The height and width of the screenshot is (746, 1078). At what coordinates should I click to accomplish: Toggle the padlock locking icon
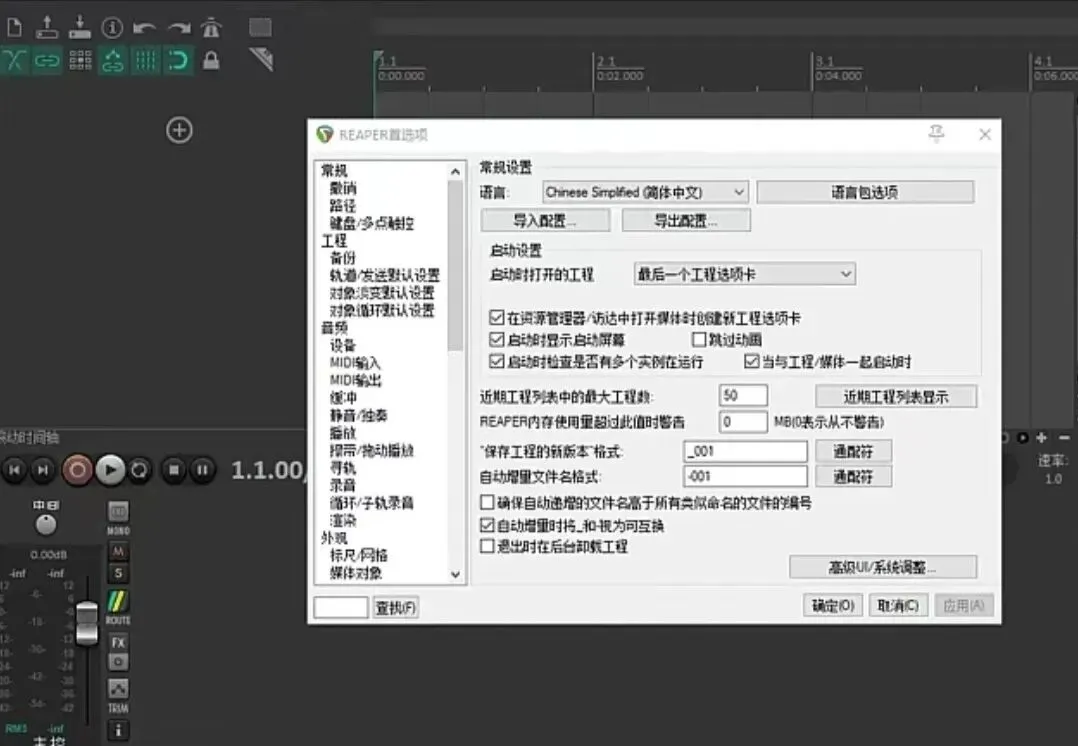(x=211, y=61)
